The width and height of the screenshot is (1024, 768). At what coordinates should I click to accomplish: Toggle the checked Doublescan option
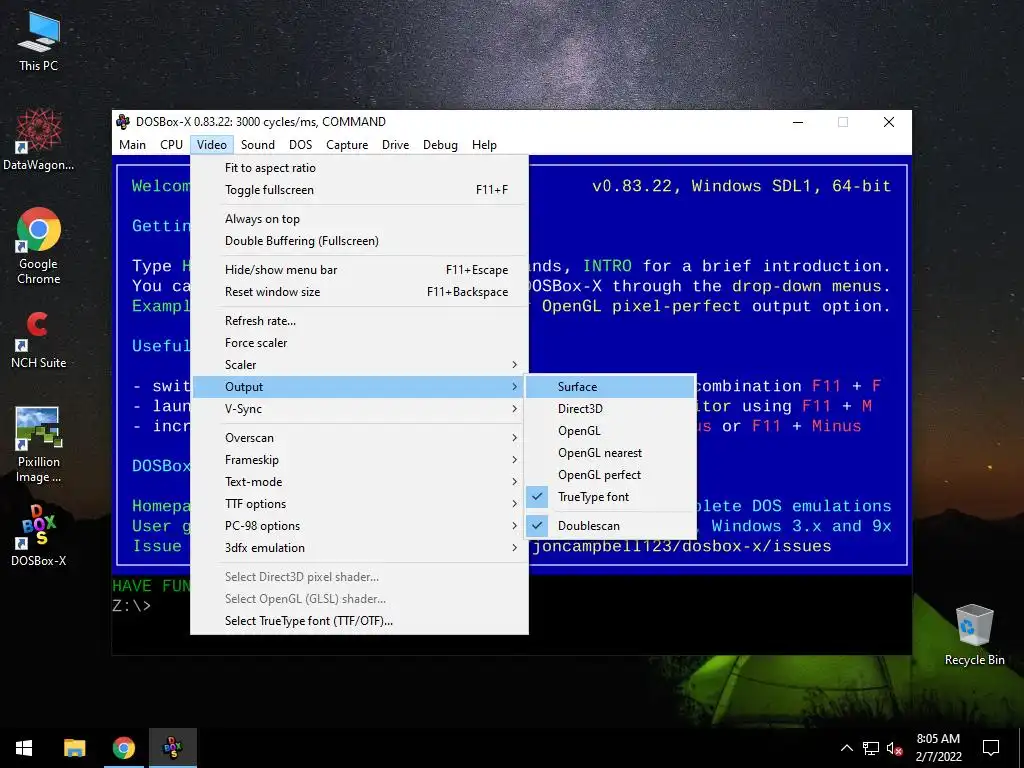click(x=610, y=526)
